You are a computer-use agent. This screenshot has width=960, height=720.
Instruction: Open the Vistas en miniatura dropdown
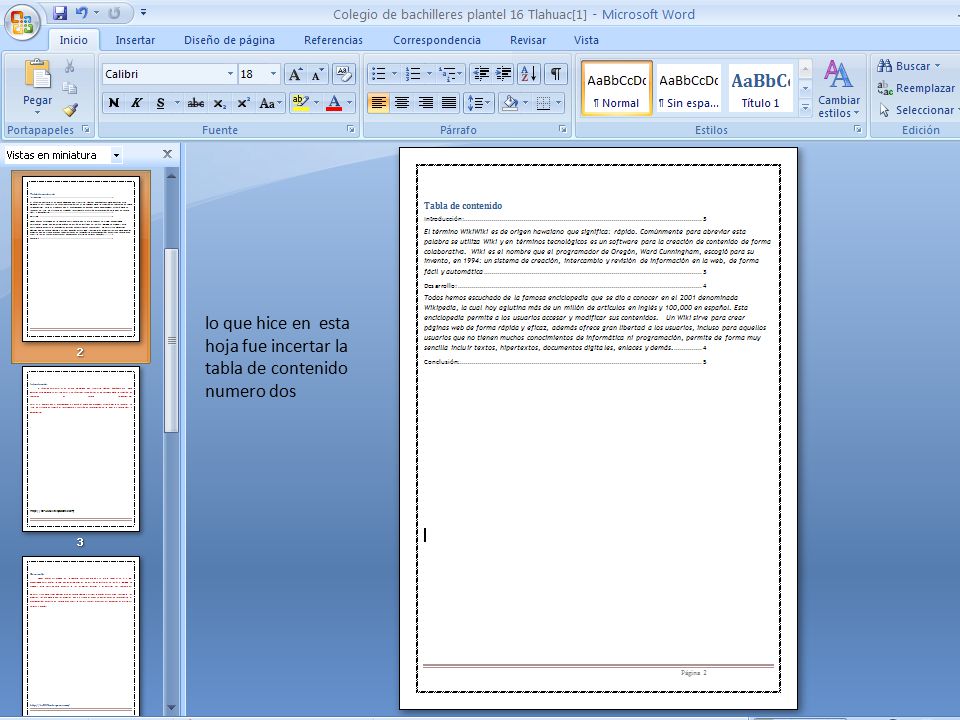116,155
